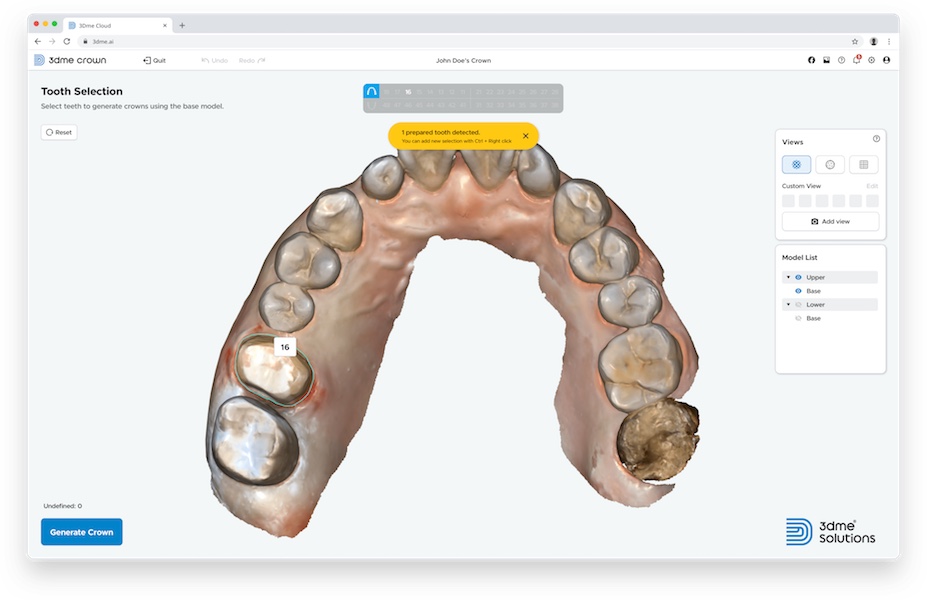Collapse the Upper model tree group
This screenshot has width=927, height=600.
tap(788, 277)
